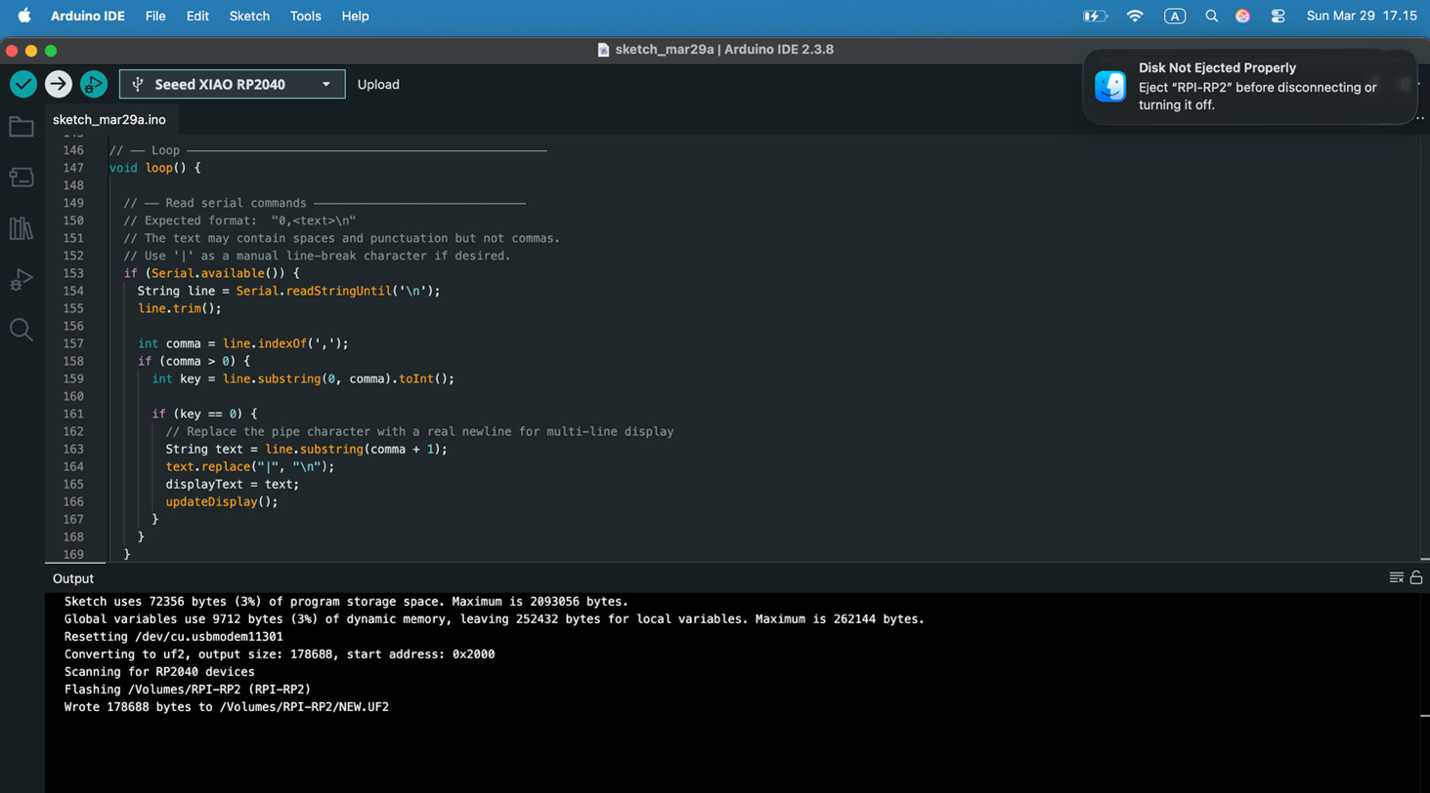Switch to the sketch_mar29a.ino tab

pyautogui.click(x=109, y=119)
